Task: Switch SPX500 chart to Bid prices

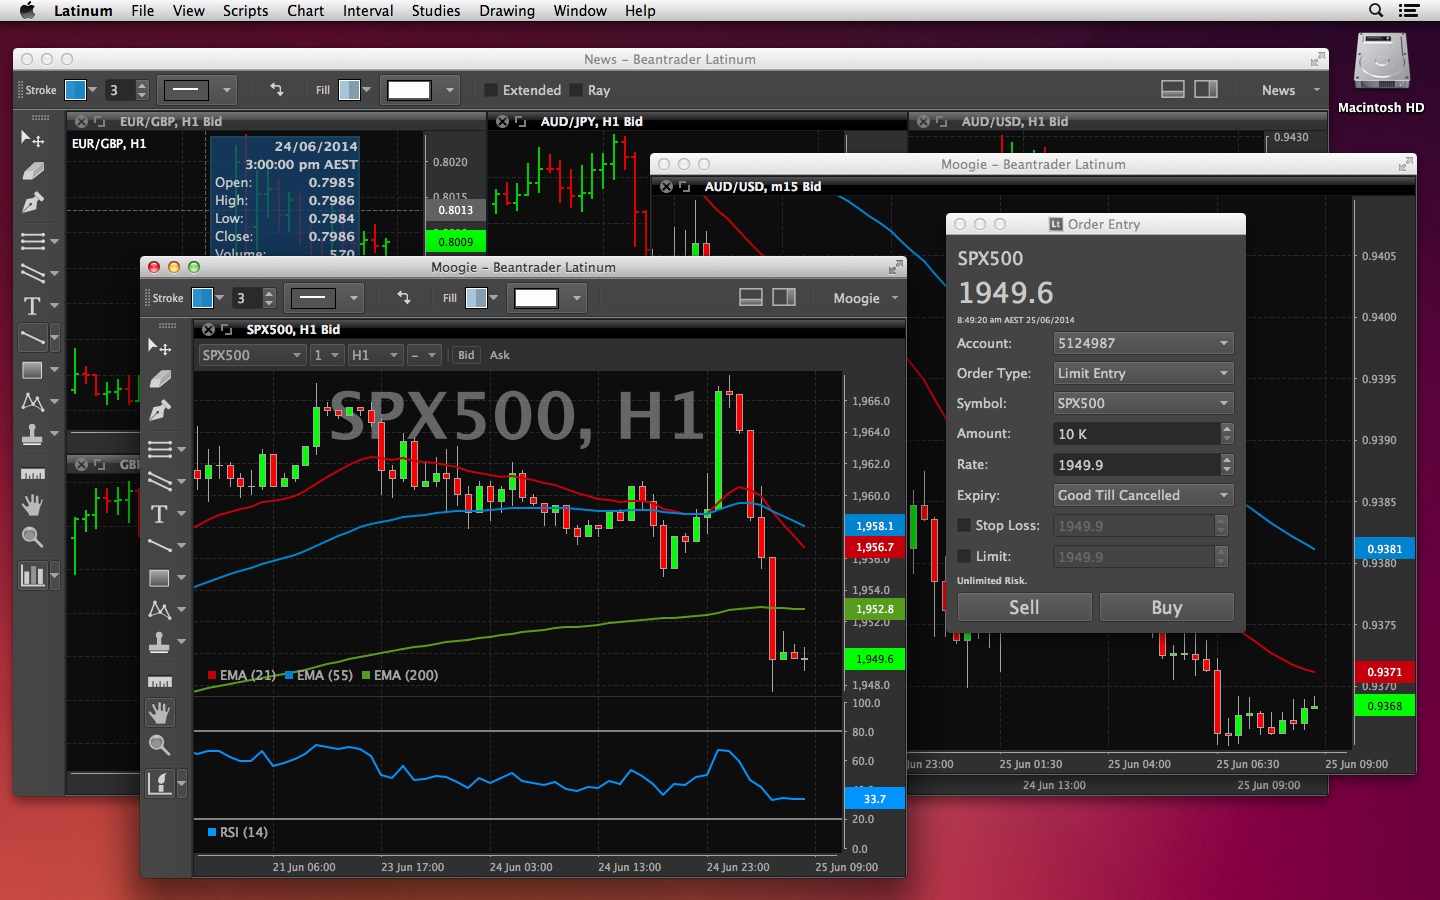Action: (466, 355)
